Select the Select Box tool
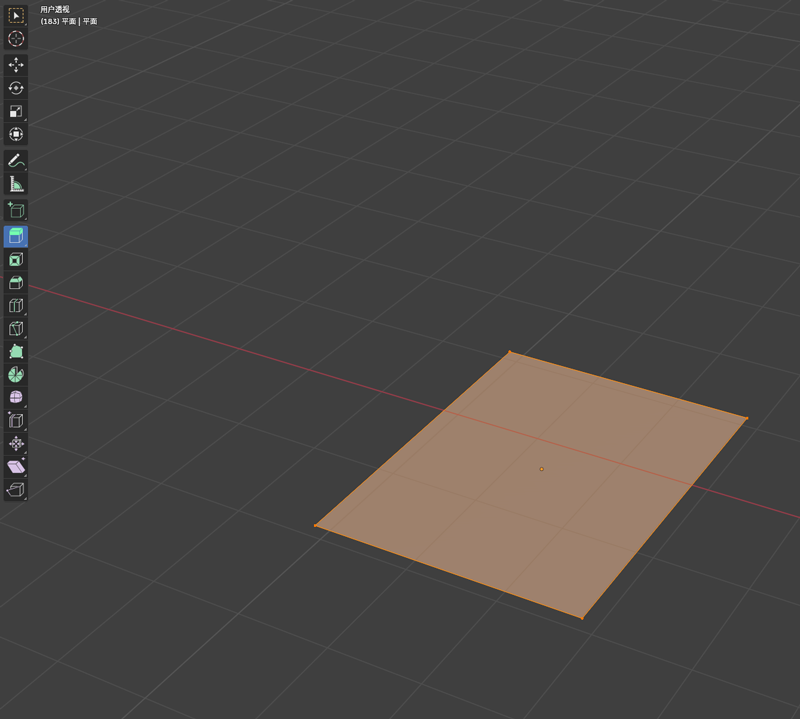The width and height of the screenshot is (800, 719). point(16,15)
